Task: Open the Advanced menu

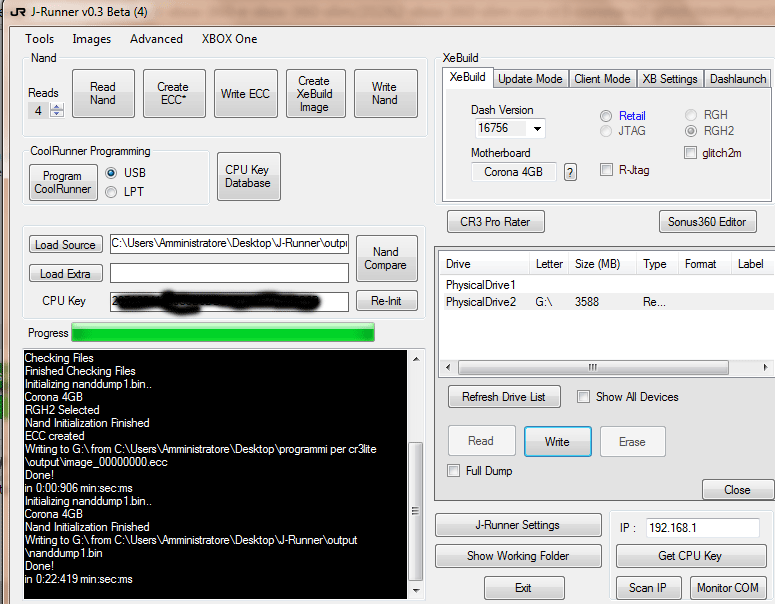Action: [x=156, y=39]
